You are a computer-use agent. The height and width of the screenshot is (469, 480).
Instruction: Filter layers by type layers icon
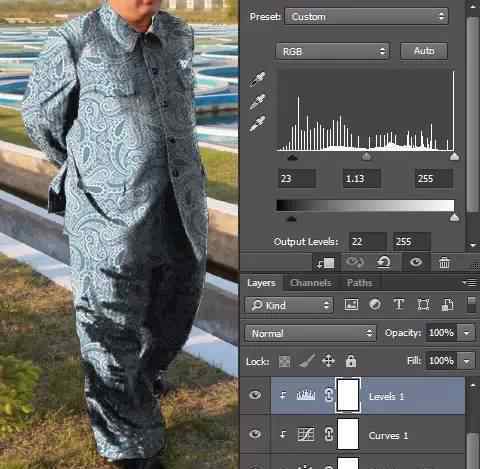click(x=399, y=305)
